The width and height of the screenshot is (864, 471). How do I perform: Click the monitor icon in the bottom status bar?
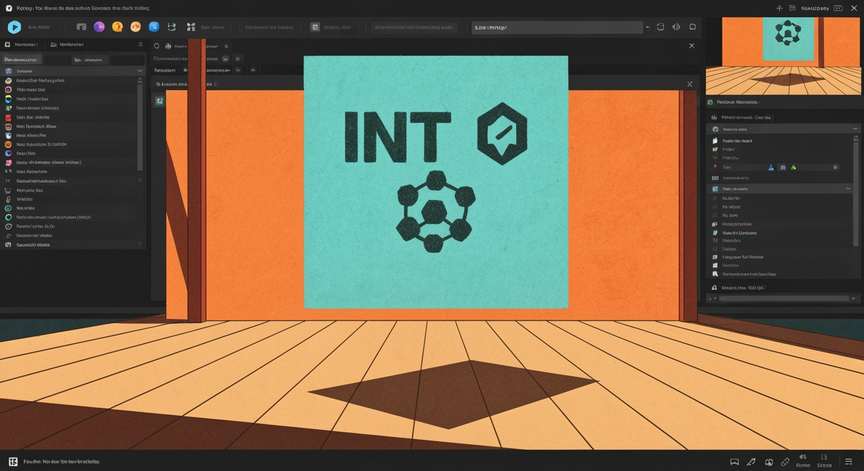click(734, 462)
